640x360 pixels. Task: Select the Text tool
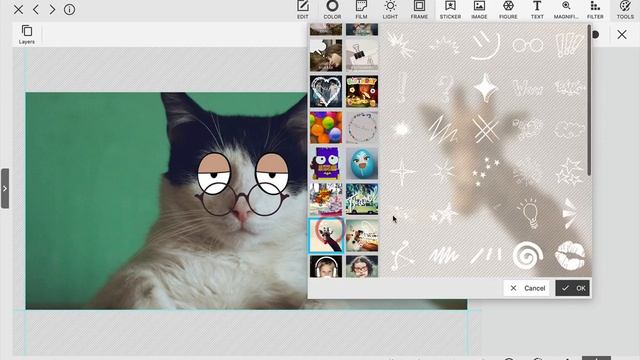pyautogui.click(x=537, y=10)
